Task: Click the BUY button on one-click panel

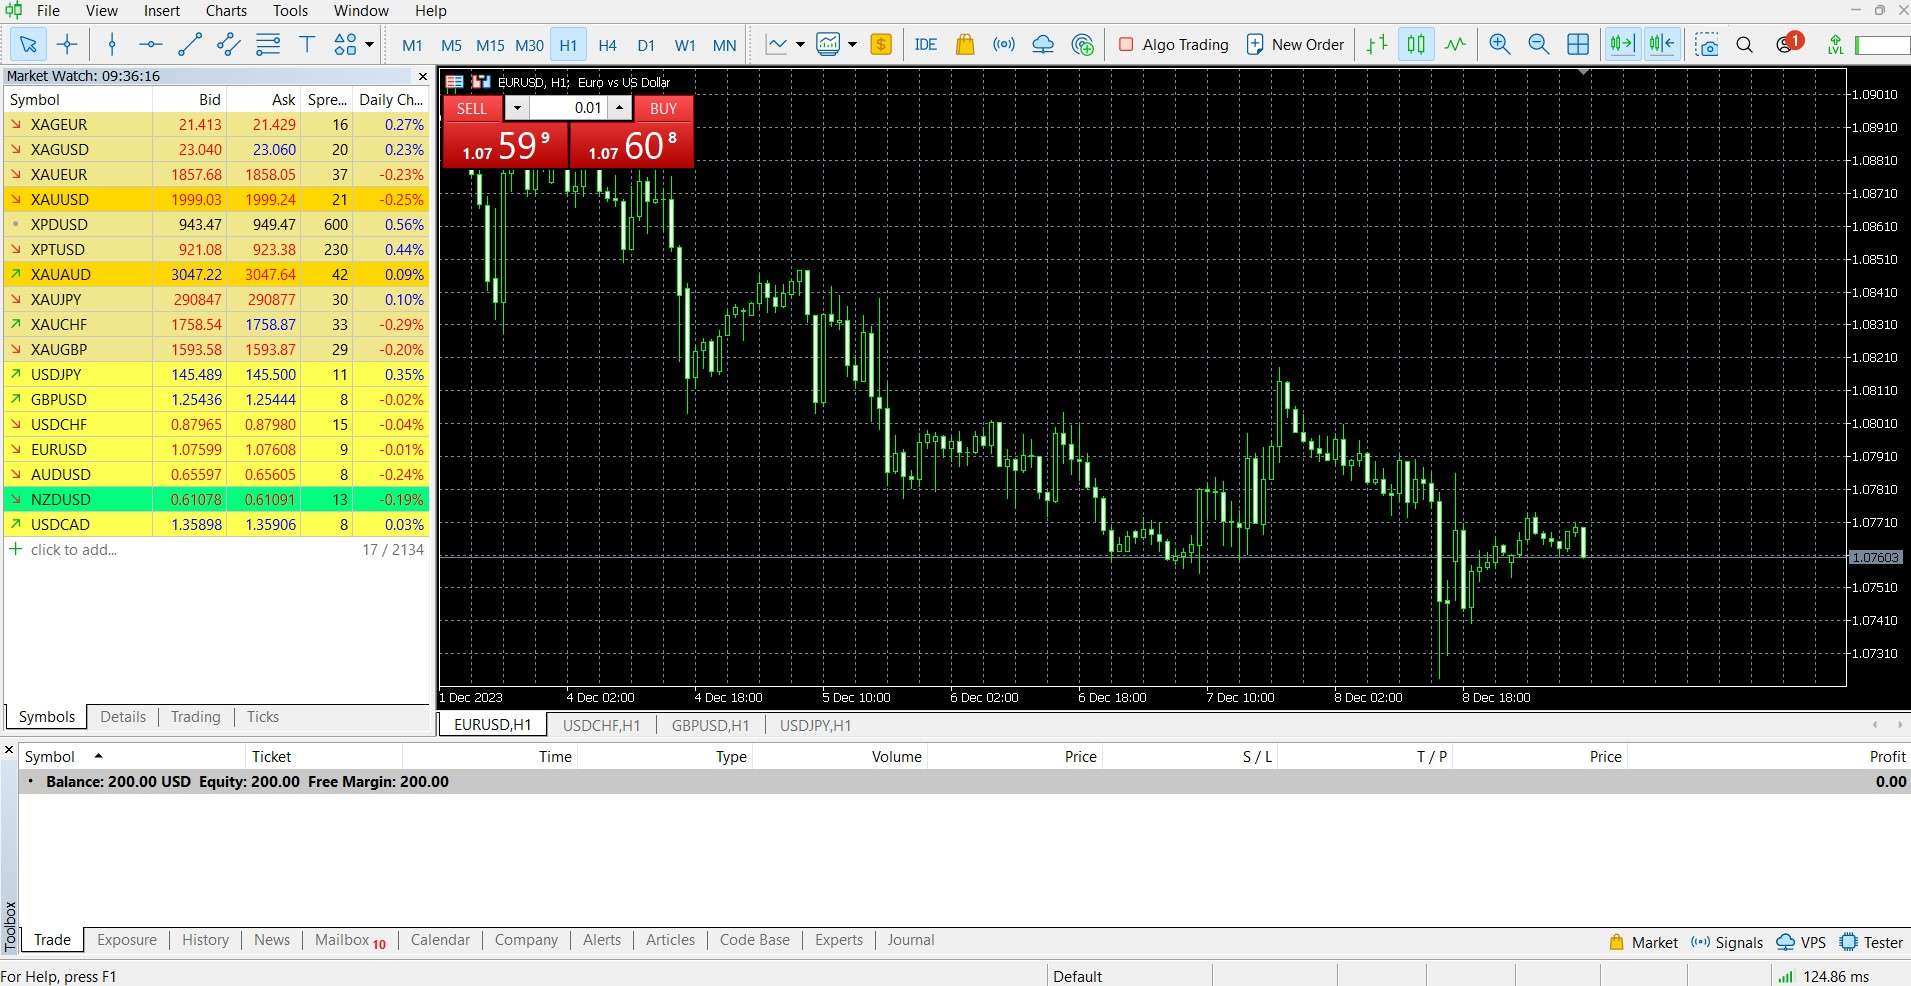Action: (663, 108)
